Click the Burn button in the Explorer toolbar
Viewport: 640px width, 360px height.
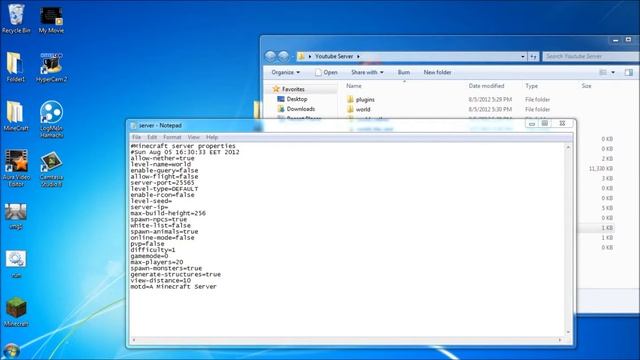tap(404, 72)
